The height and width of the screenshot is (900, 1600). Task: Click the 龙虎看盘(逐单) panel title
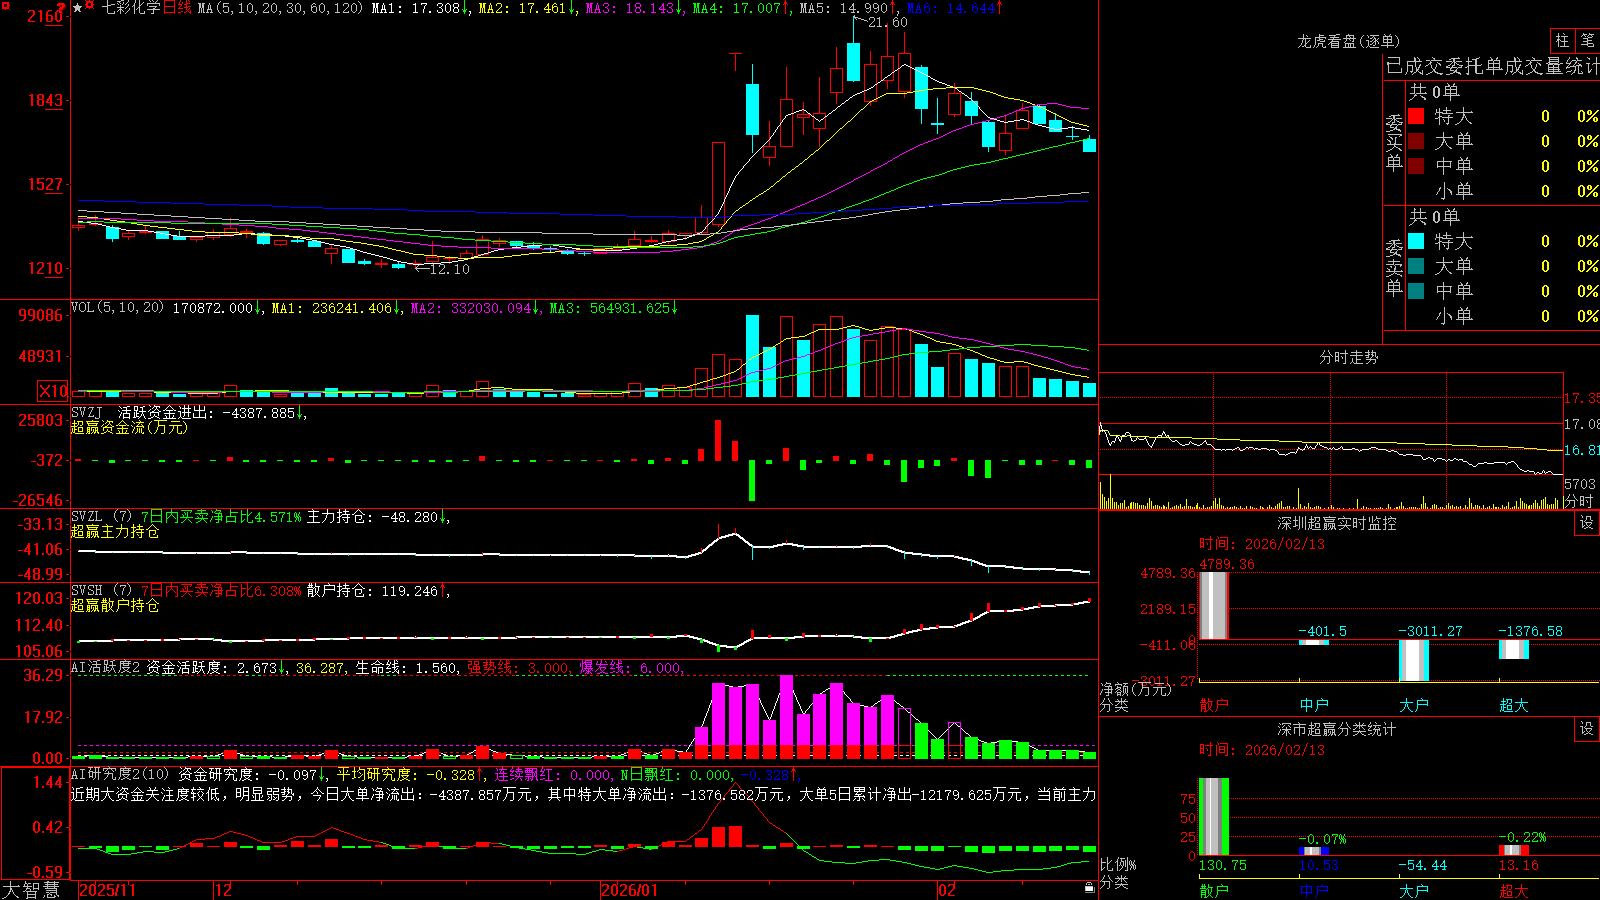point(1348,41)
